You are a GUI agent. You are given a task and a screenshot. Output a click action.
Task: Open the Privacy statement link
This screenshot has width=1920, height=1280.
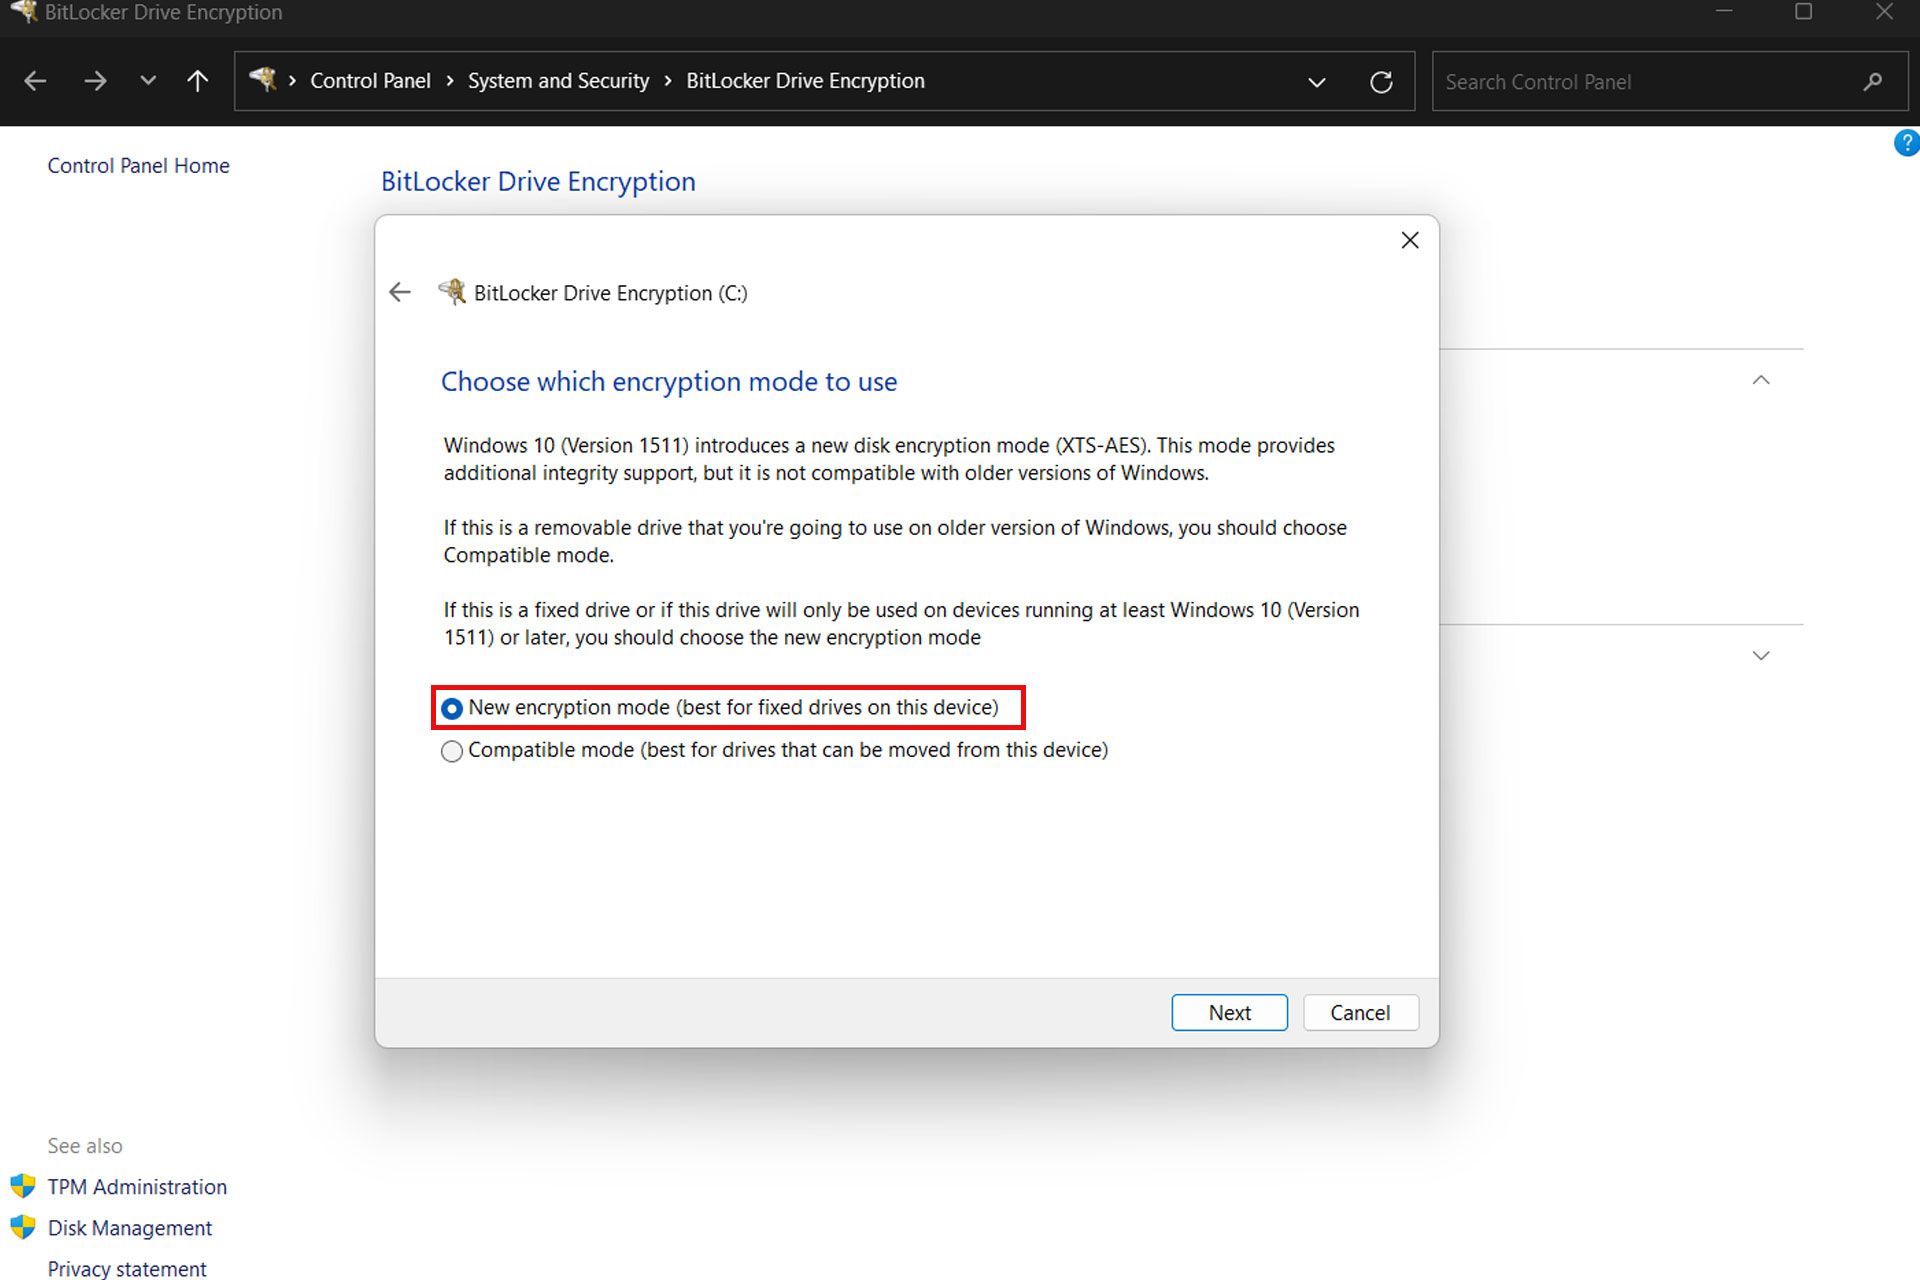pos(127,1268)
